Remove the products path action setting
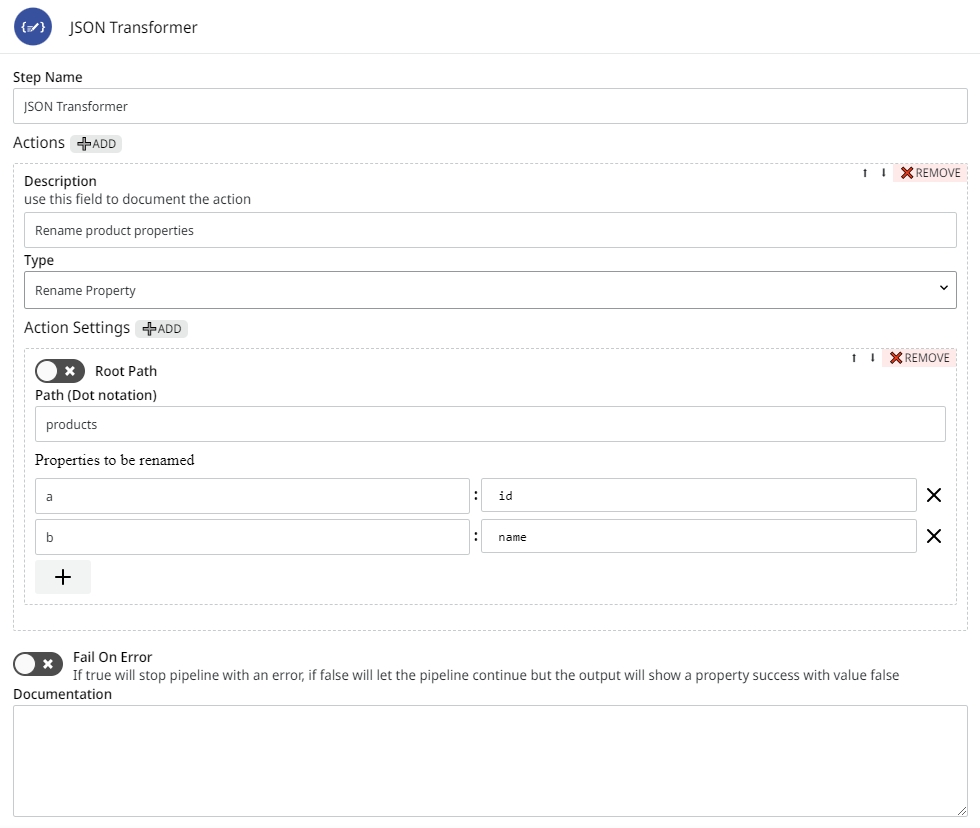Image resolution: width=980 pixels, height=828 pixels. [919, 358]
